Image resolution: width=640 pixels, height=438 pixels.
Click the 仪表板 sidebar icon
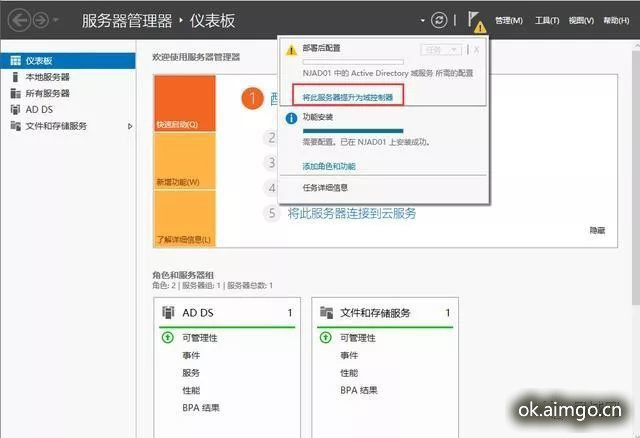pos(16,61)
